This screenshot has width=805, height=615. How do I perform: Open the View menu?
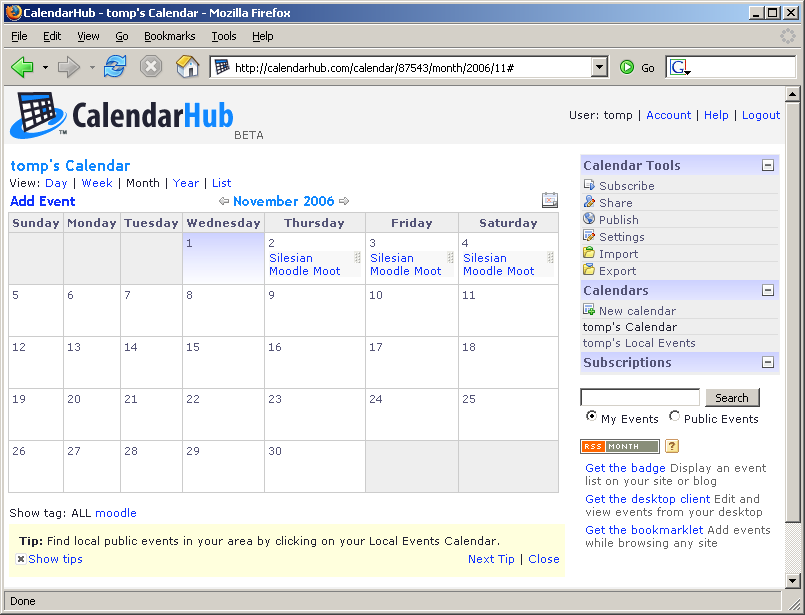tap(88, 36)
